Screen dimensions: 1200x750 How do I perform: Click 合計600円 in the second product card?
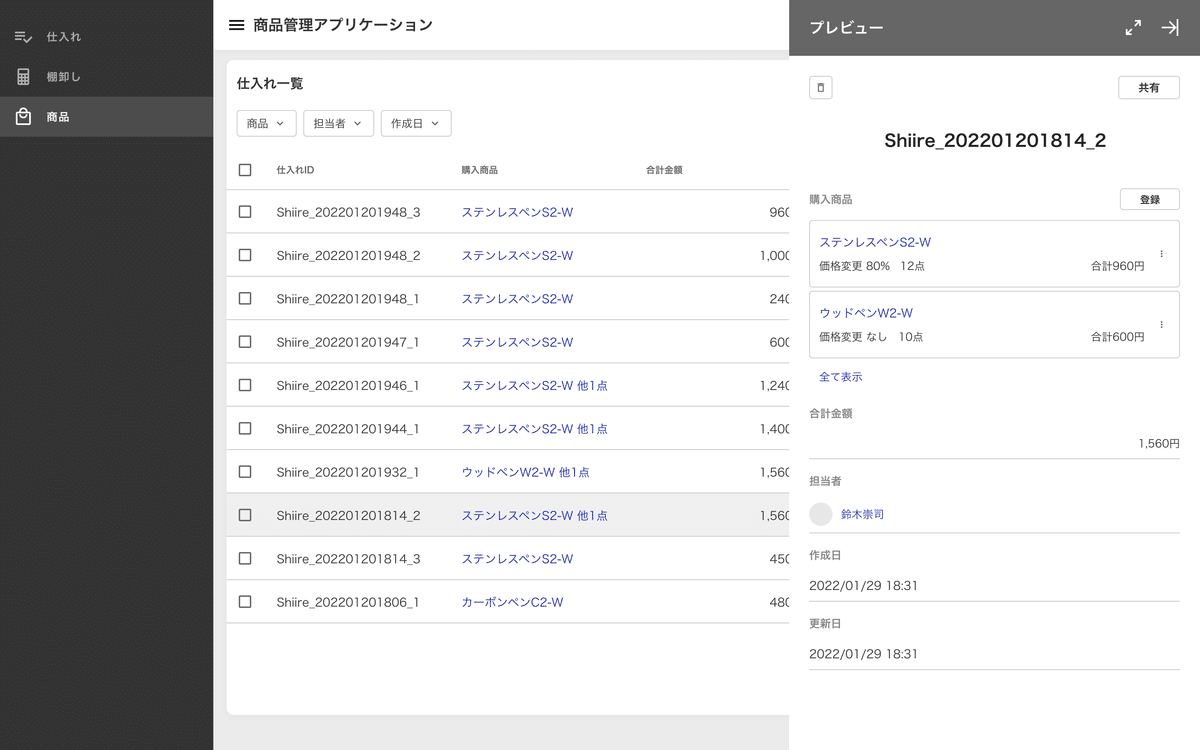tap(1117, 337)
